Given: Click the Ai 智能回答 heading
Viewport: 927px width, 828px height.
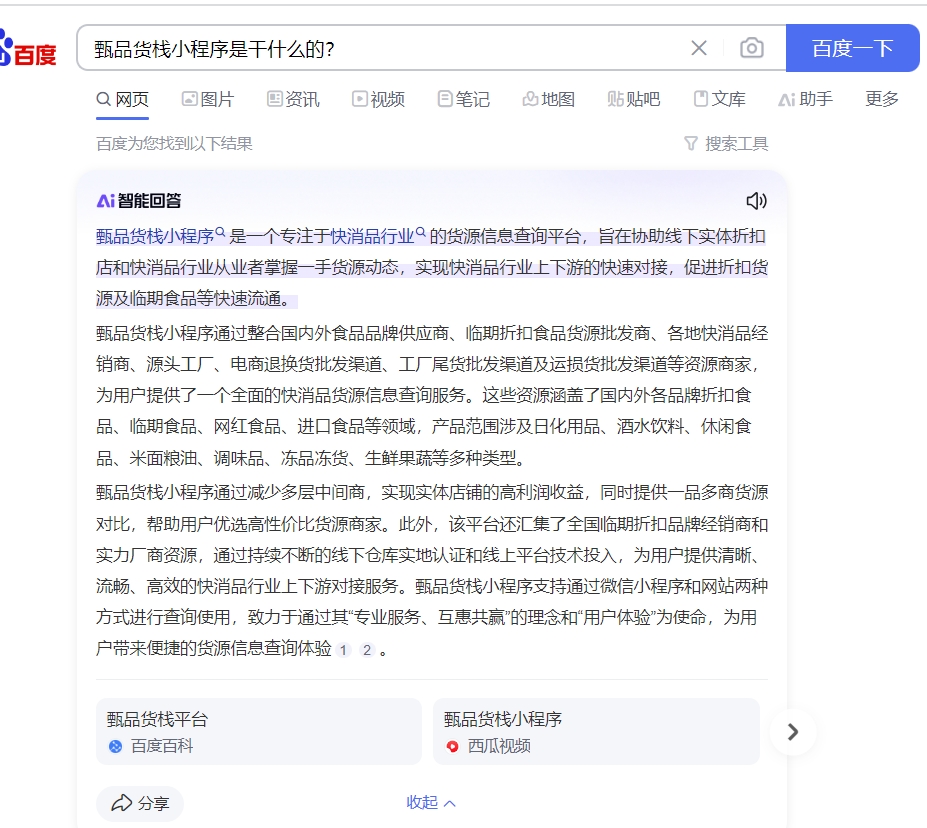Looking at the screenshot, I should [x=139, y=201].
